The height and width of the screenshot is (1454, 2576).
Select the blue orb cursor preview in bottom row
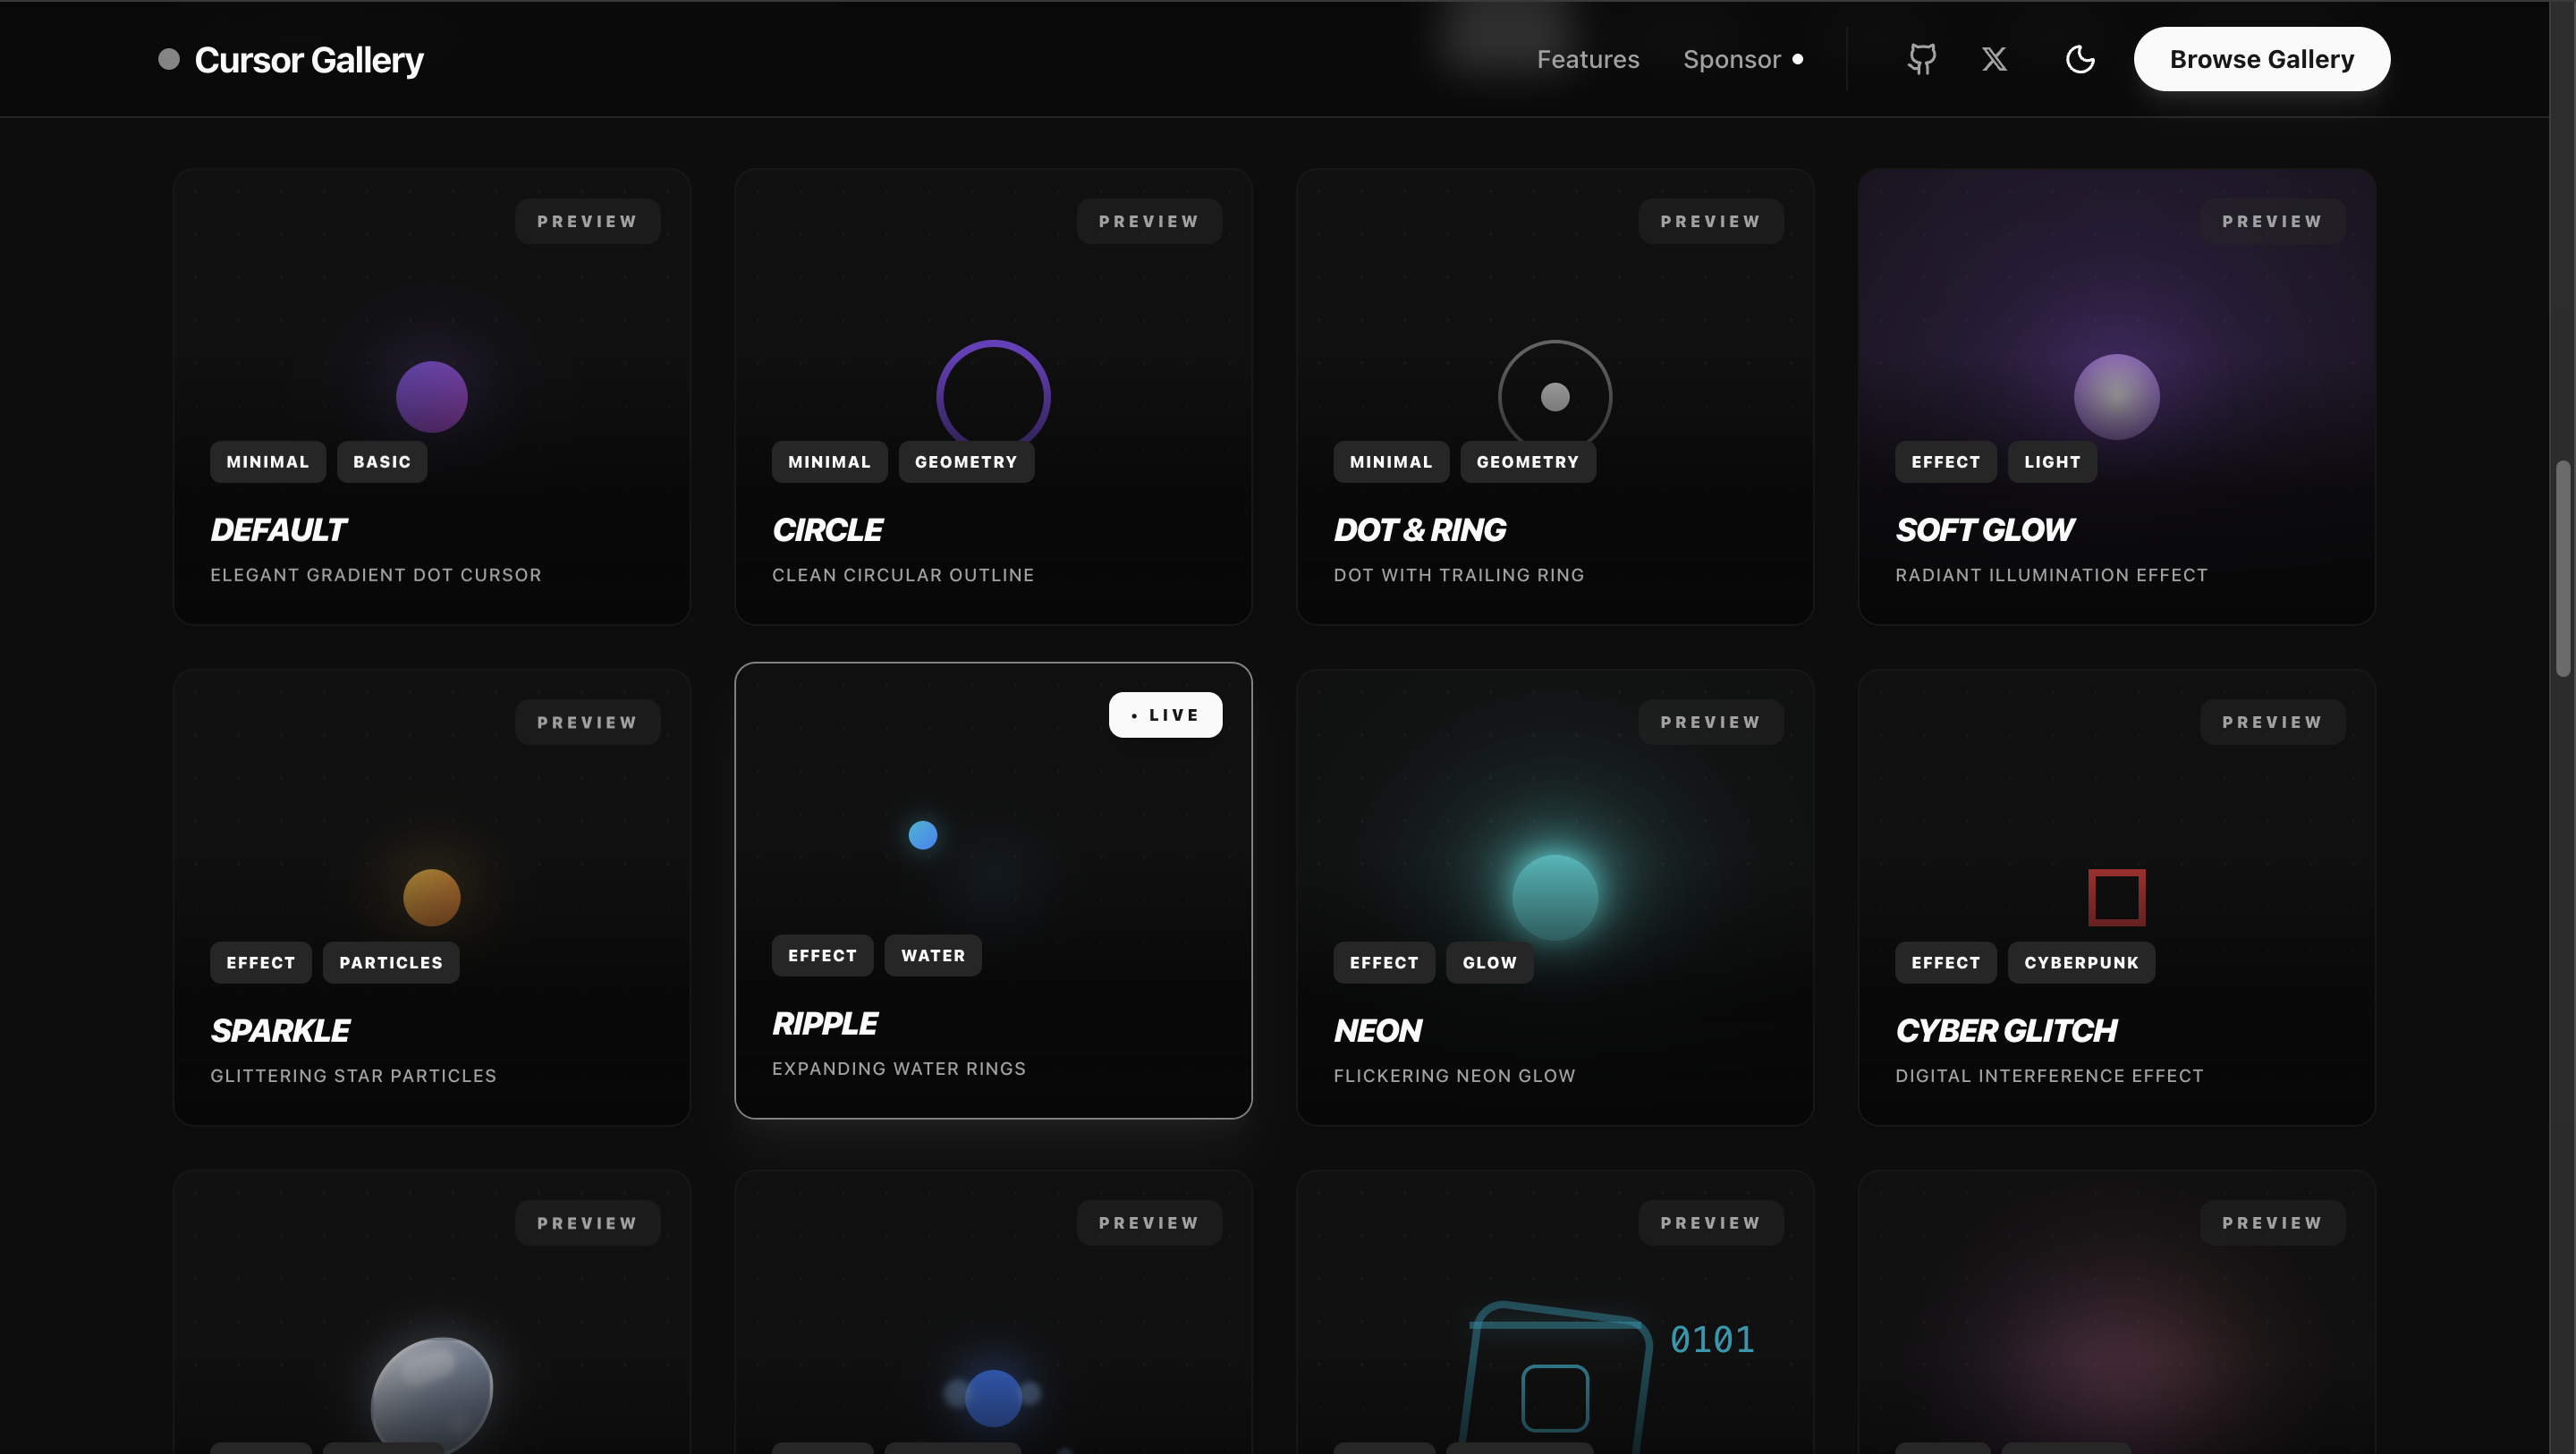[x=993, y=1398]
